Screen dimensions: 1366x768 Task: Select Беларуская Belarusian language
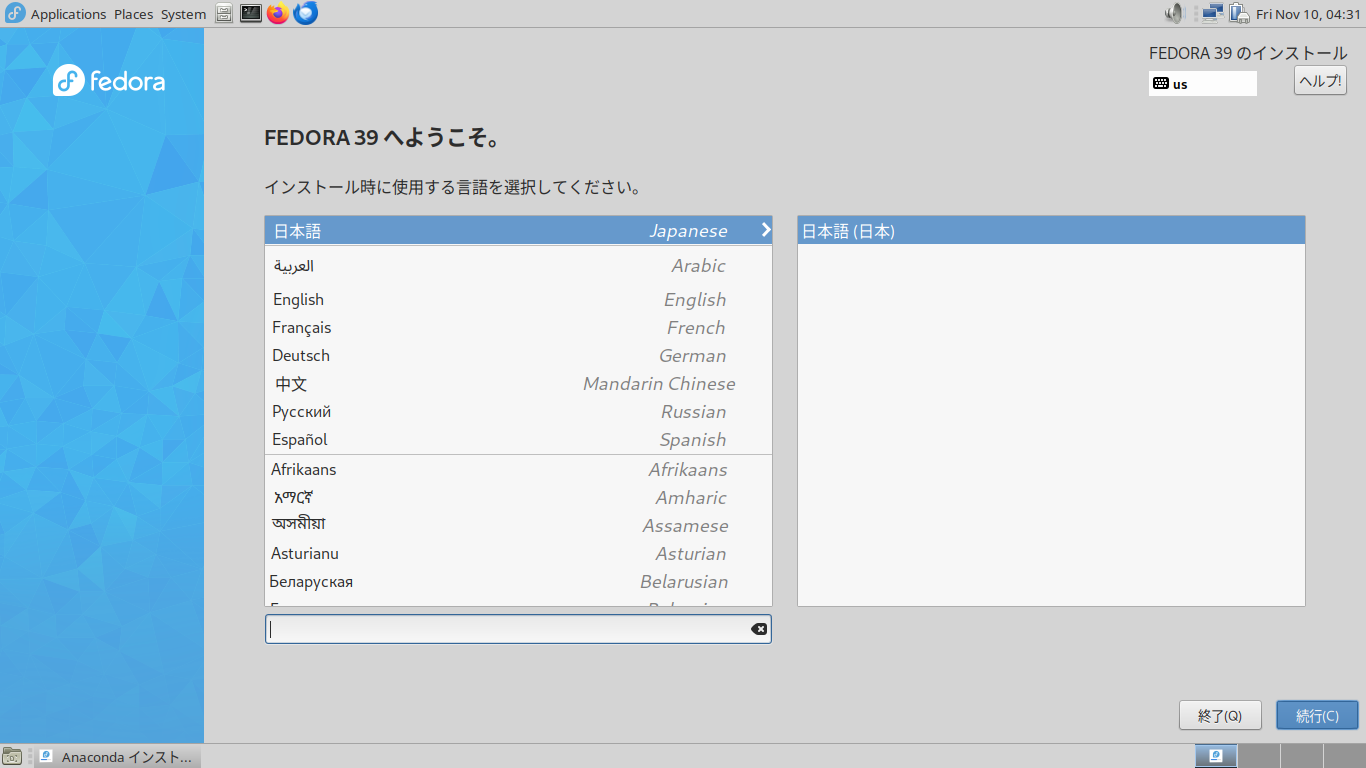coord(518,582)
